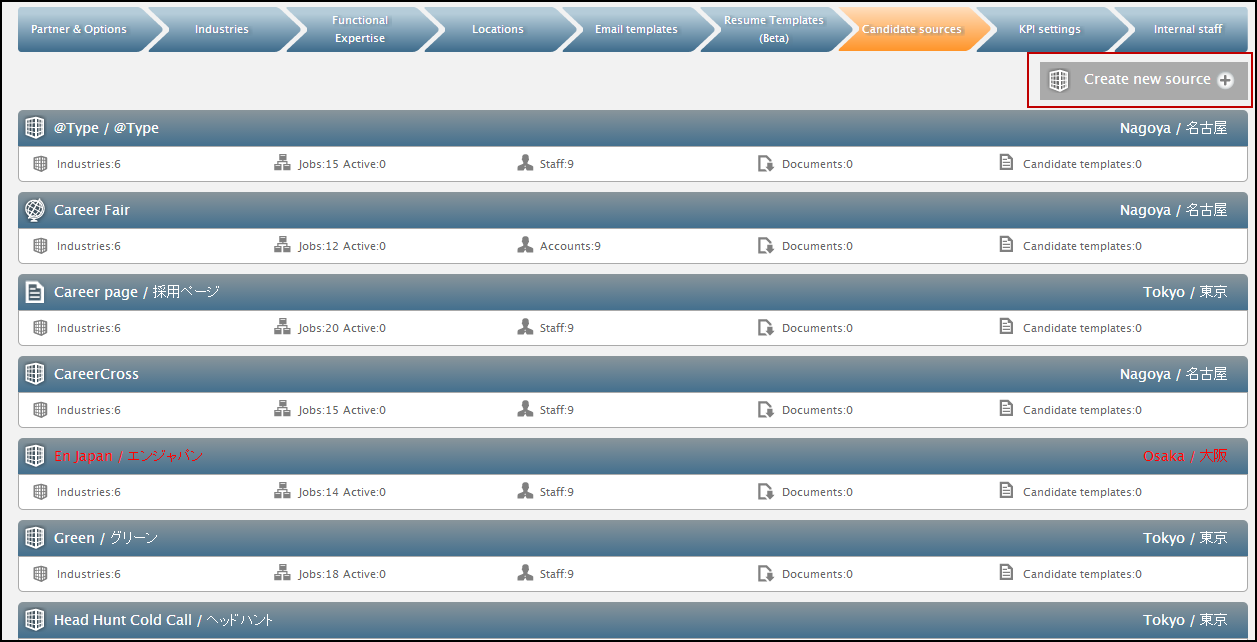Click Staff:9 under CareerCross

click(557, 410)
